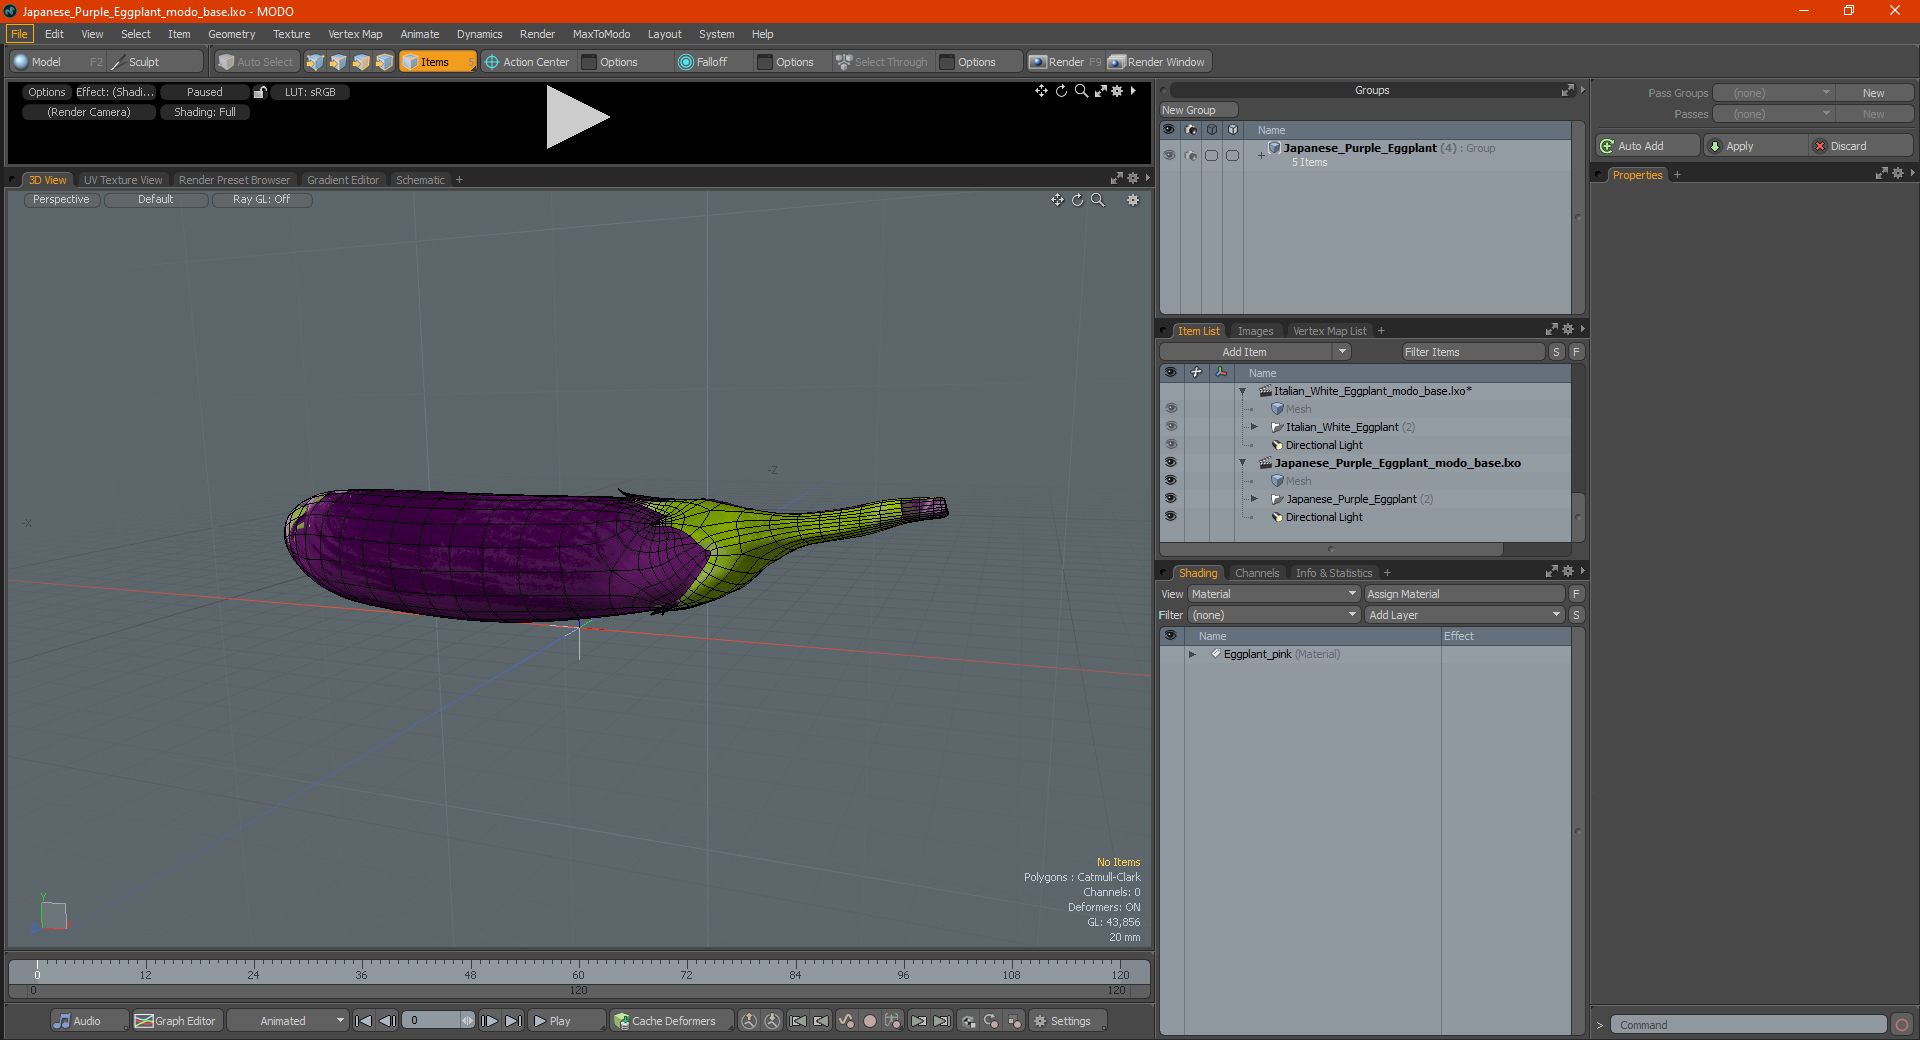Select Polygons selection mode icon

361,62
